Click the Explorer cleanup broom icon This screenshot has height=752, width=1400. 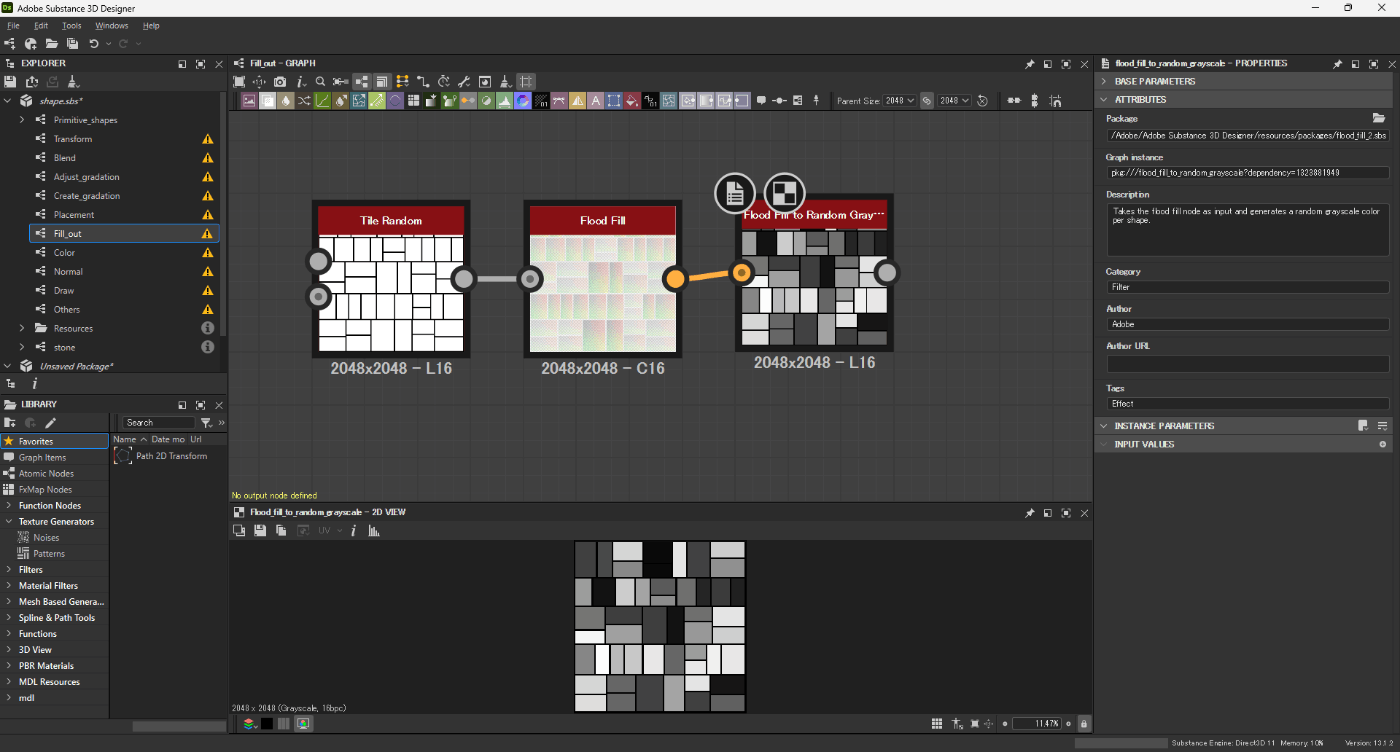coord(73,82)
